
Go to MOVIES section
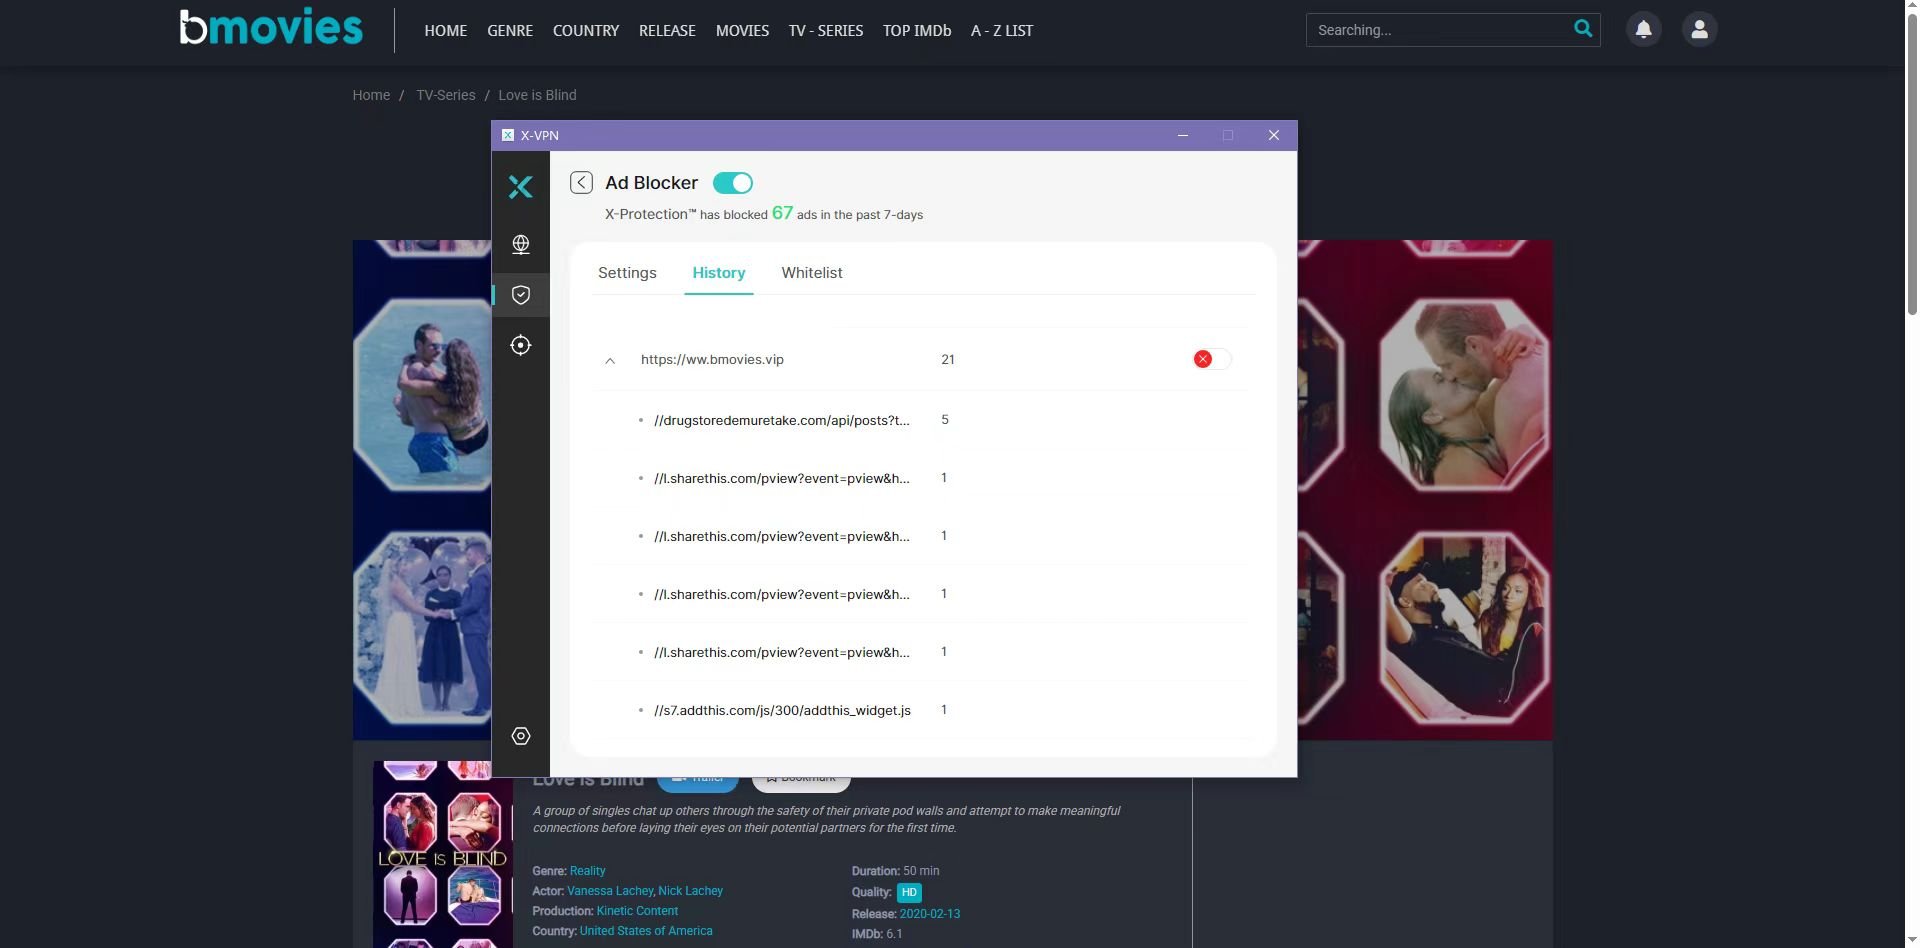[742, 31]
